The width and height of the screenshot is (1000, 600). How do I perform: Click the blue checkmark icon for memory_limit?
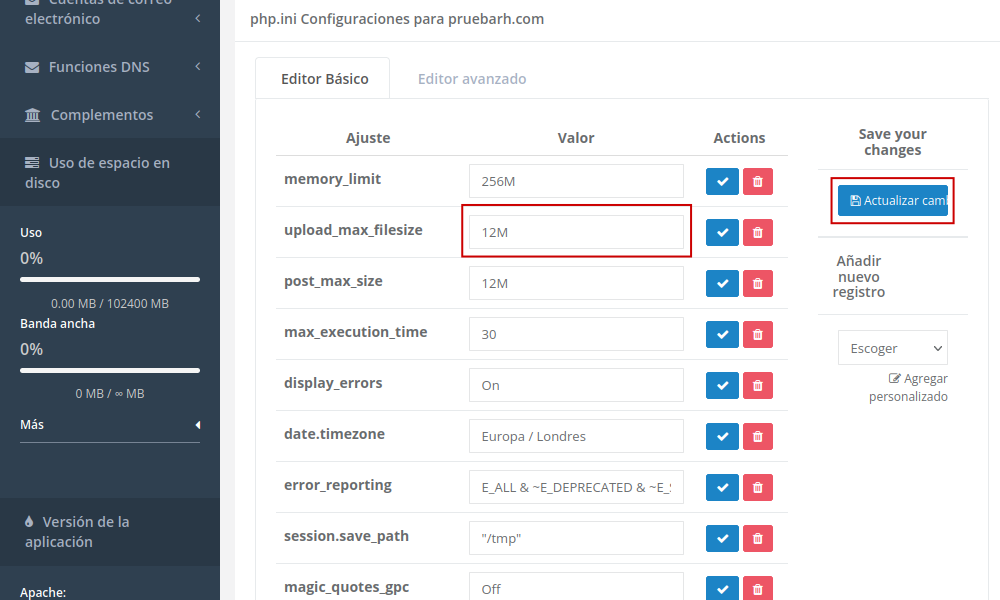(722, 181)
